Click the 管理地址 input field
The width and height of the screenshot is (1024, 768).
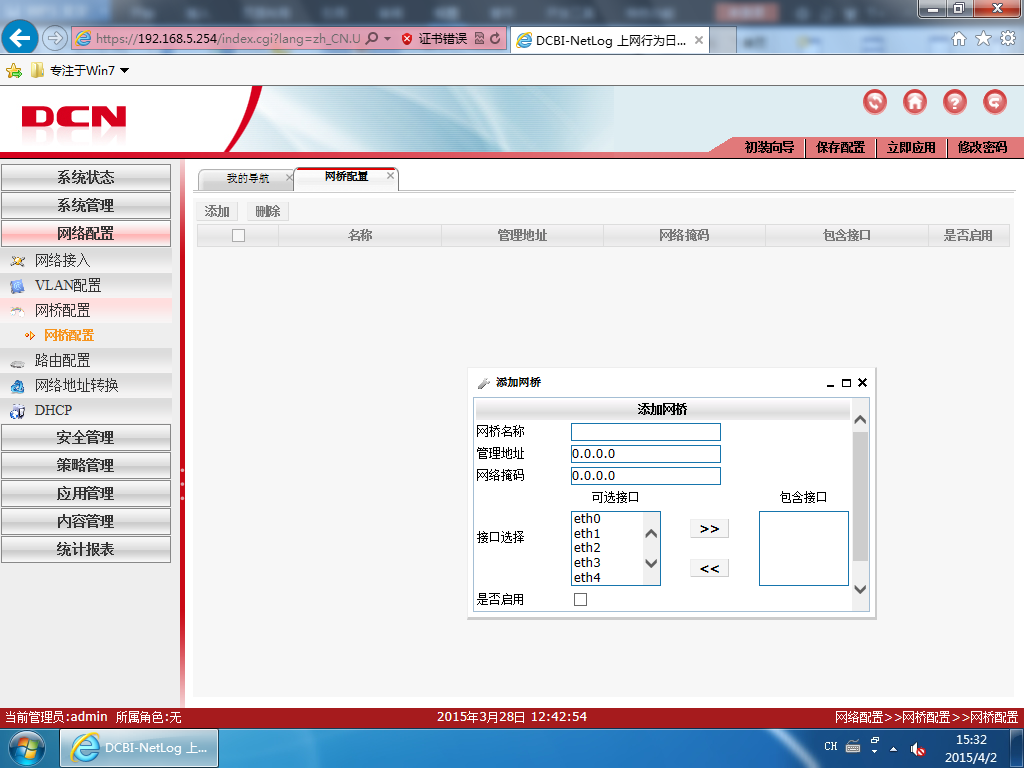tap(645, 454)
